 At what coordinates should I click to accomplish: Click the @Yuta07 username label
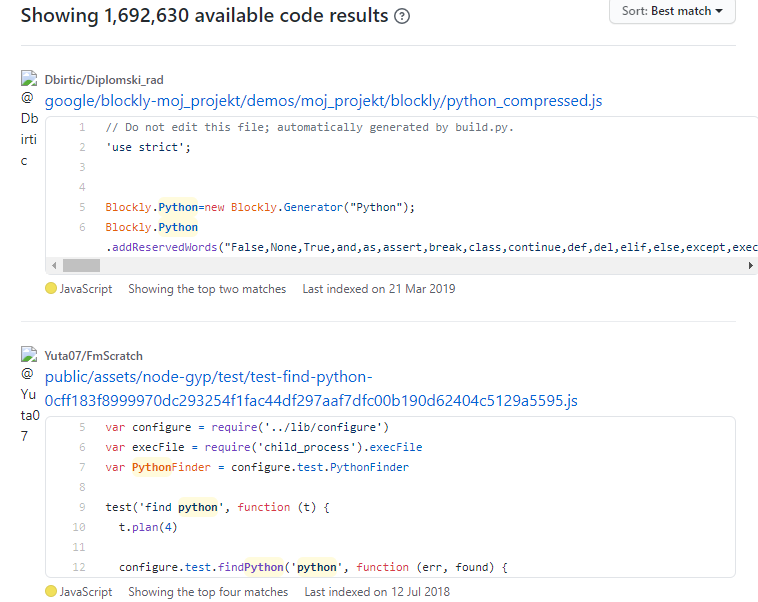[x=29, y=405]
